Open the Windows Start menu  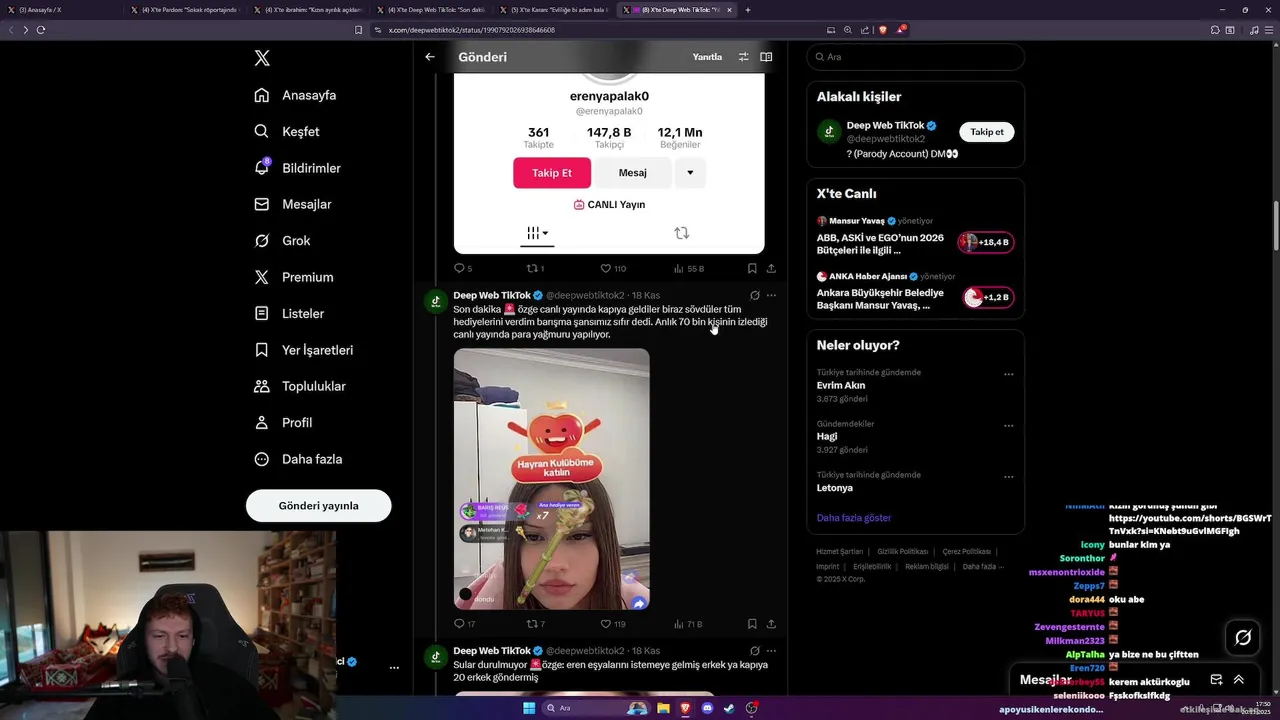tap(529, 708)
